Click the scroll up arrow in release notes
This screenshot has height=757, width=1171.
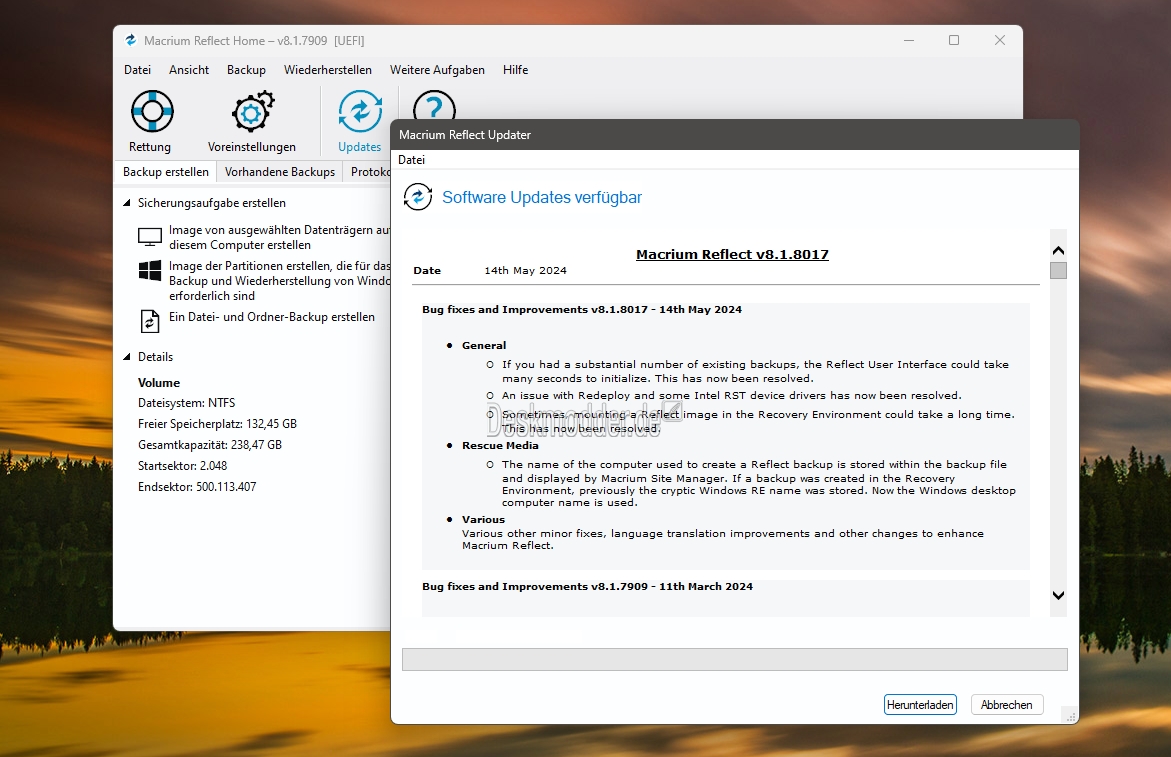[1058, 250]
